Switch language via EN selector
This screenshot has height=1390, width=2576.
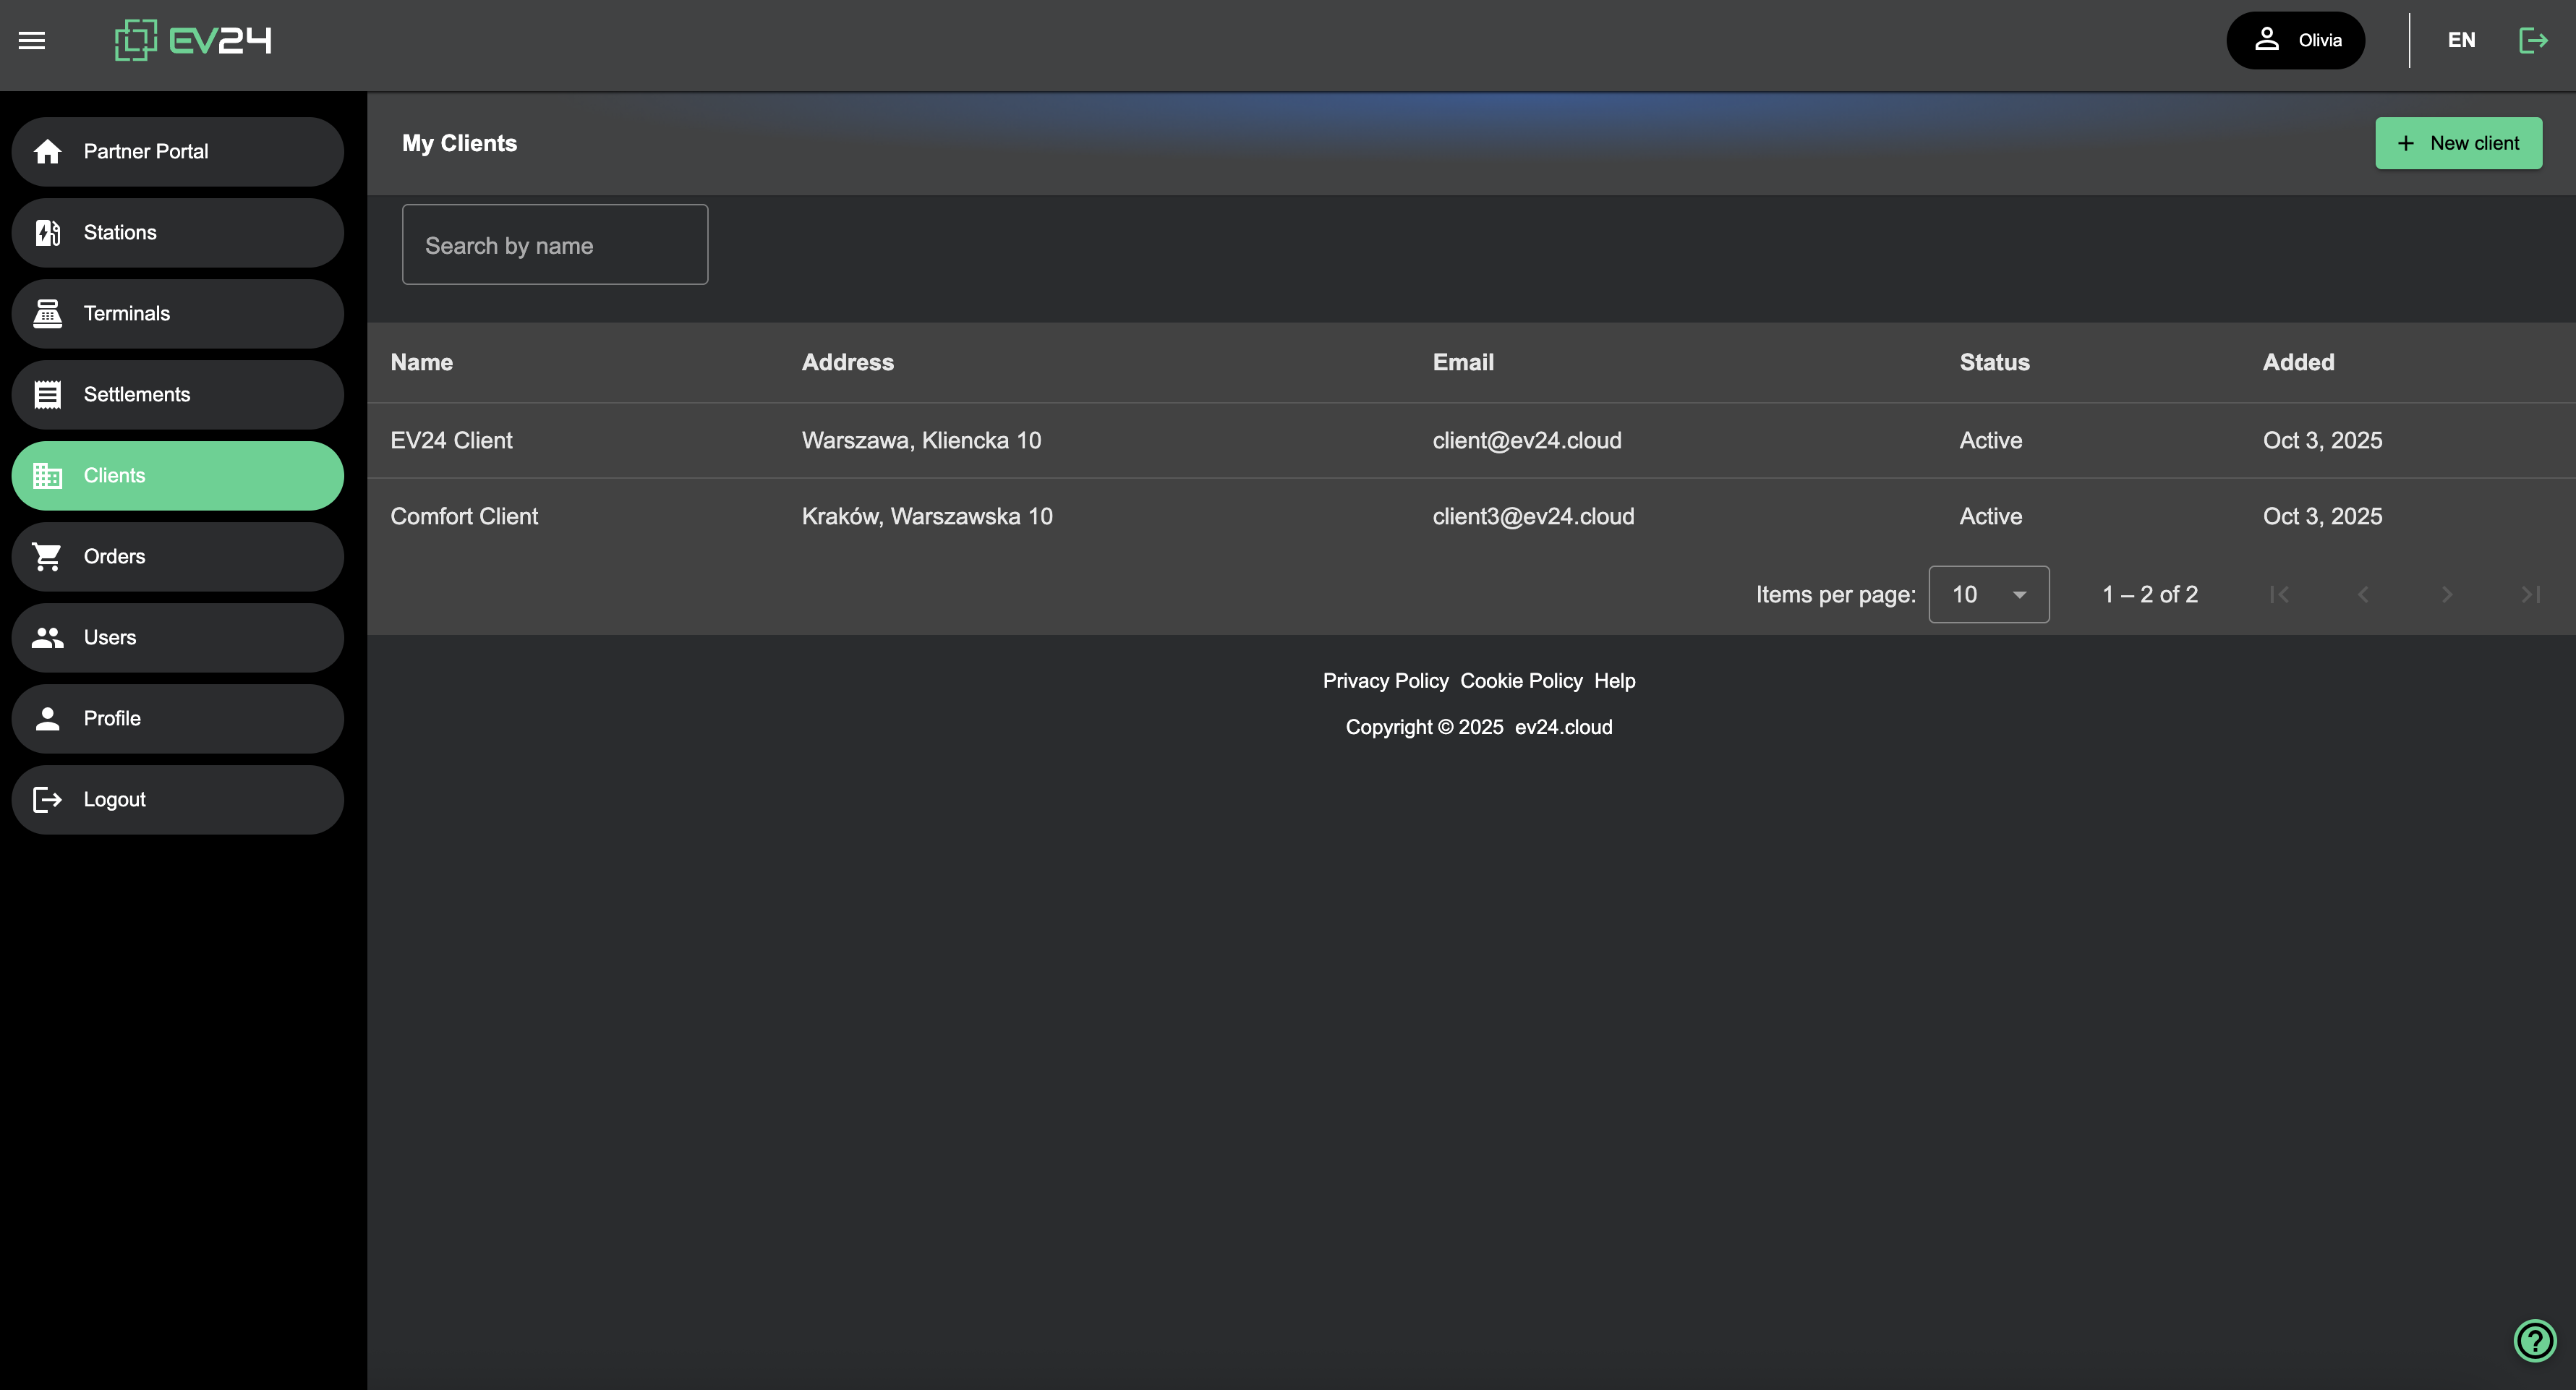(x=2461, y=40)
